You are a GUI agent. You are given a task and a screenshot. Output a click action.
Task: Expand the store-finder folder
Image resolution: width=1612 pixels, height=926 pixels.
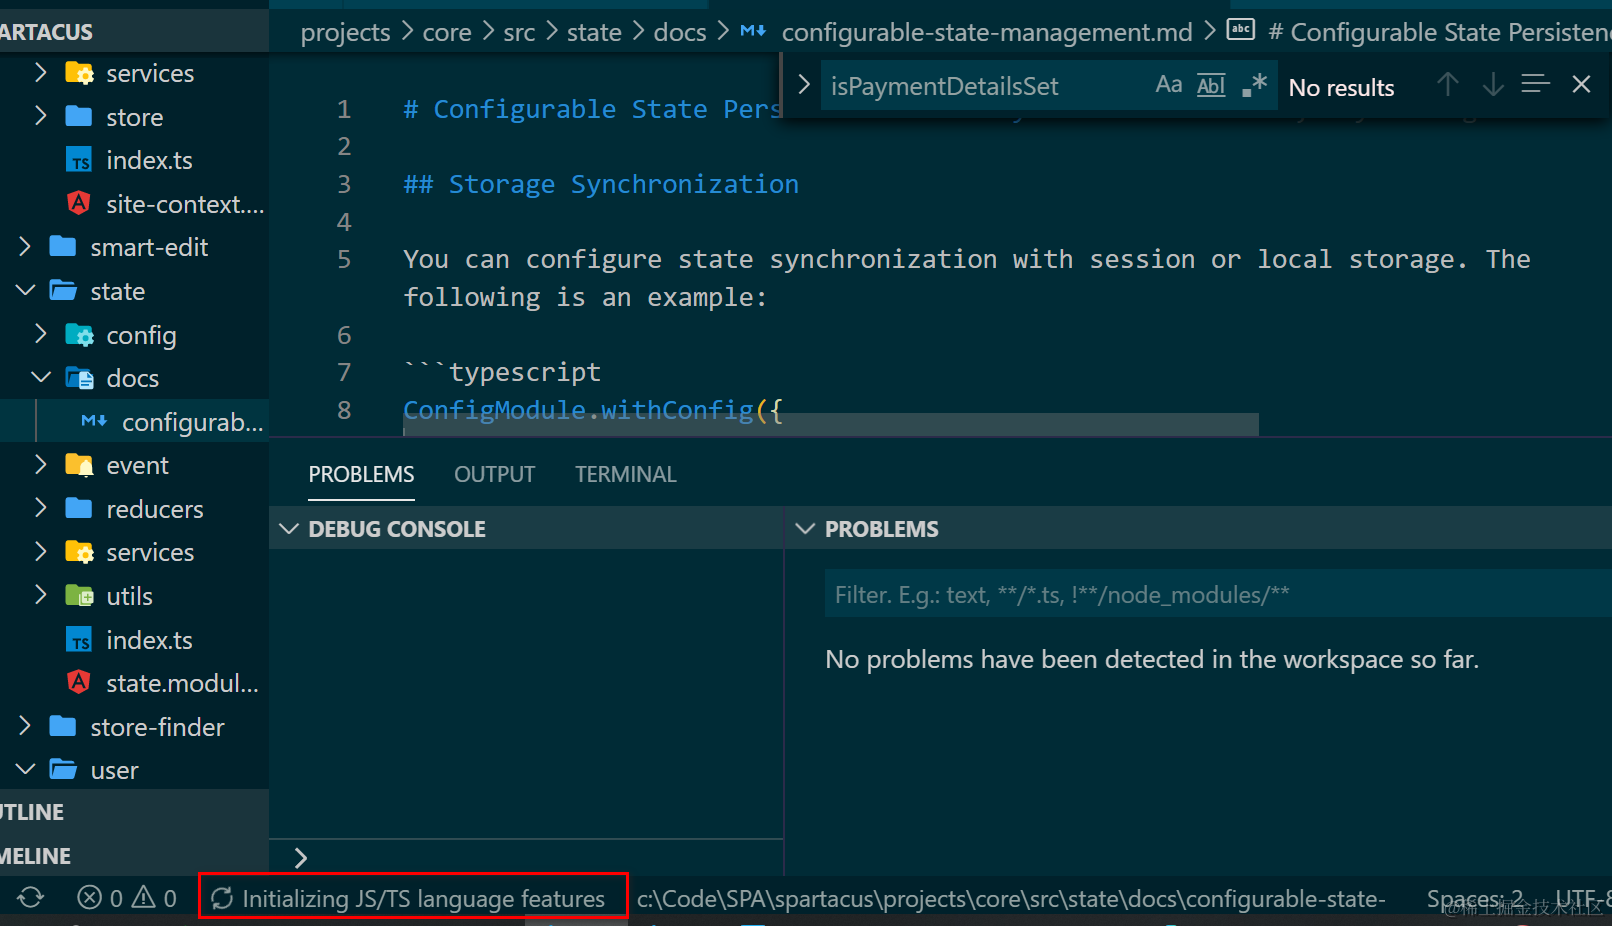pyautogui.click(x=25, y=726)
